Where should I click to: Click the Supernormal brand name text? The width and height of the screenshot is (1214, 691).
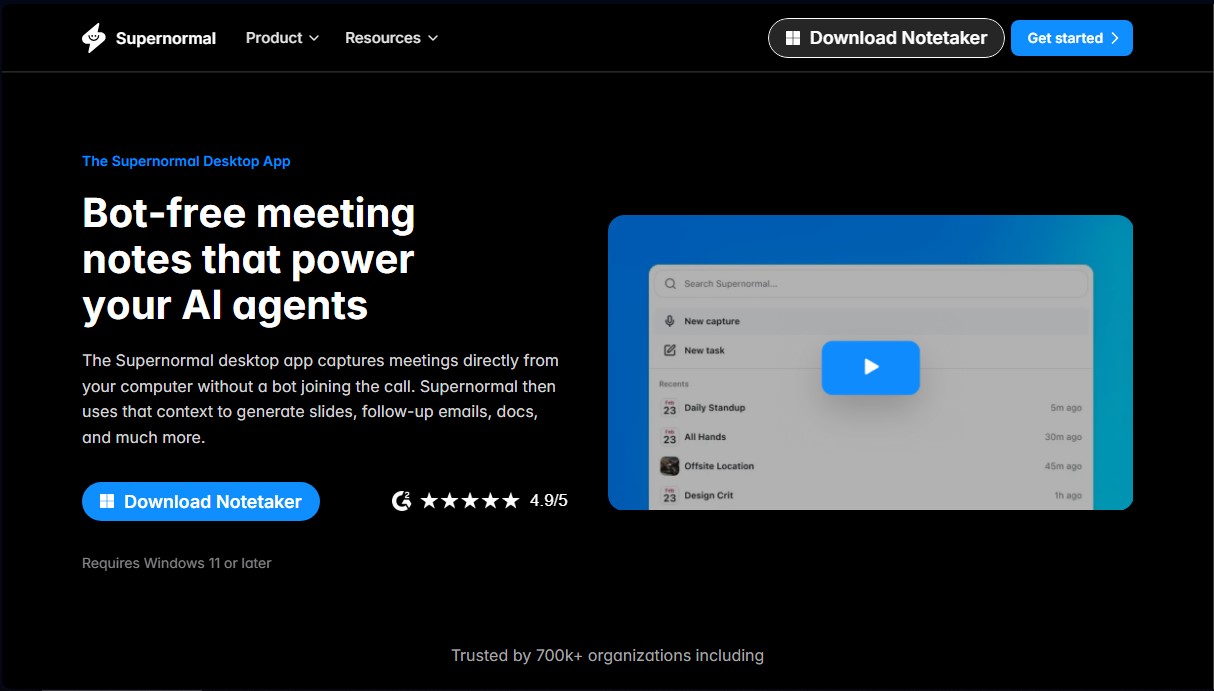(x=166, y=38)
